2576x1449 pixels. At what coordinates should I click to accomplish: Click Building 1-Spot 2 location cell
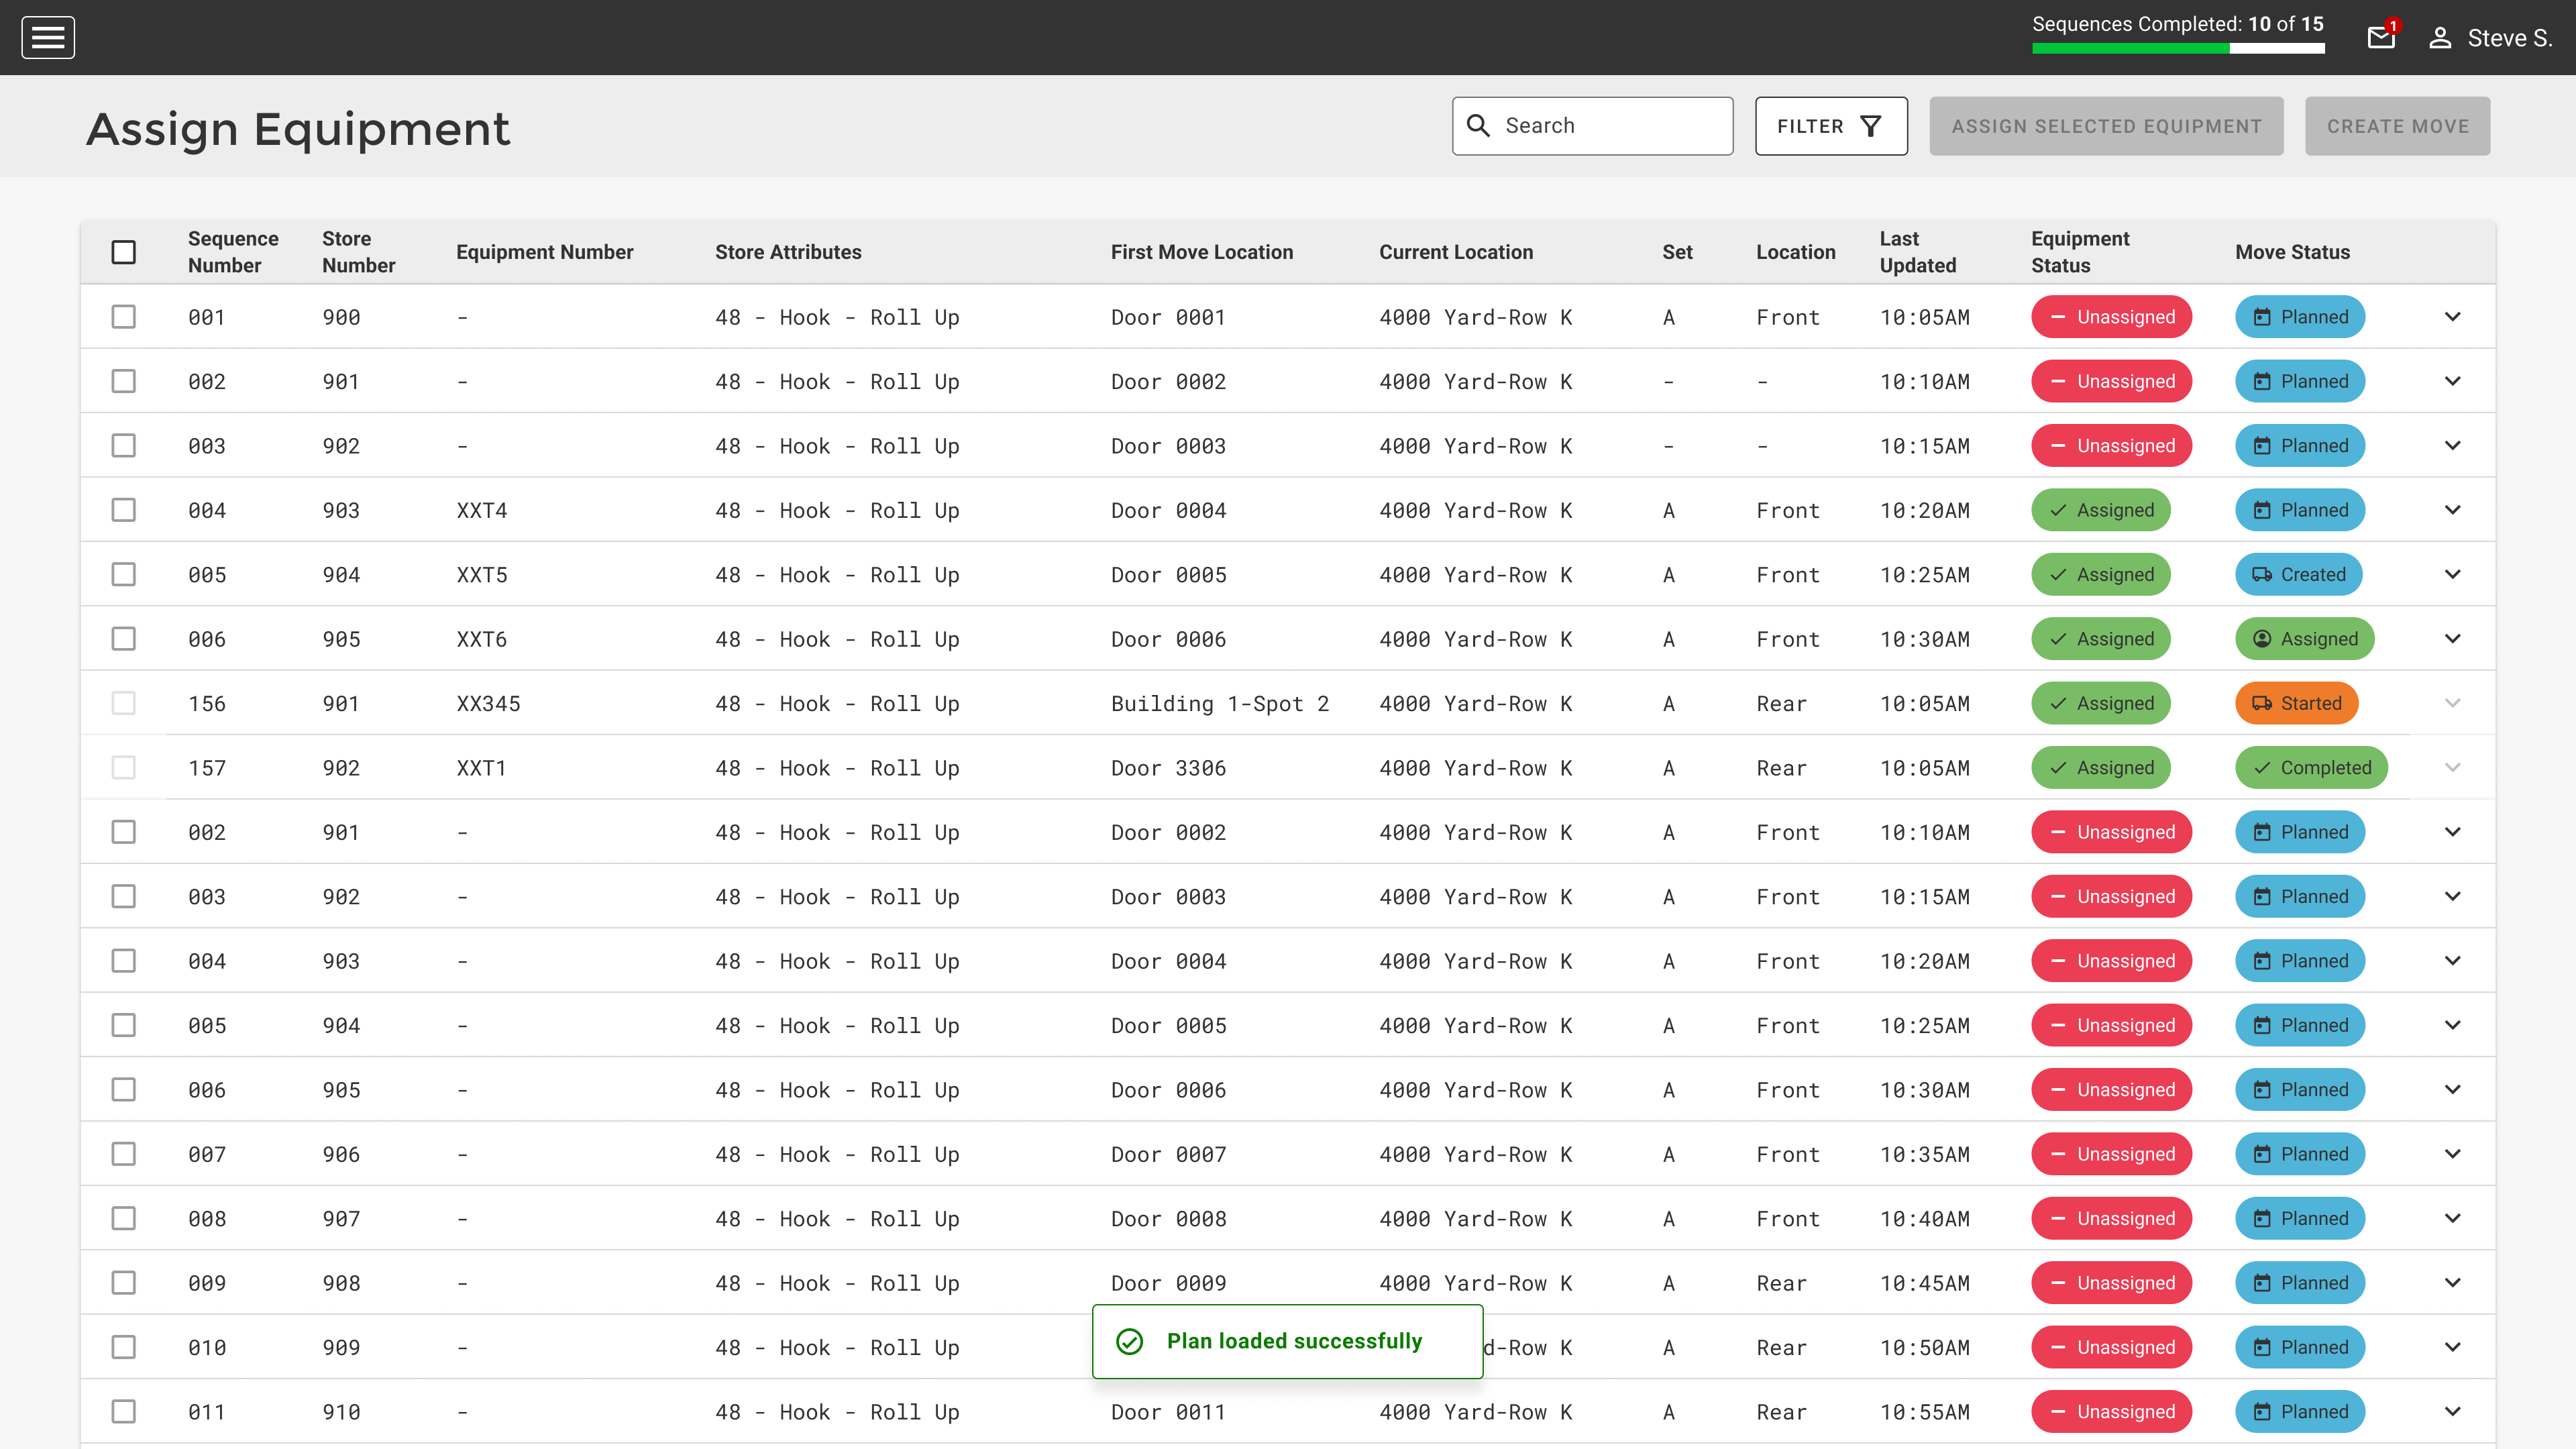(x=1220, y=704)
